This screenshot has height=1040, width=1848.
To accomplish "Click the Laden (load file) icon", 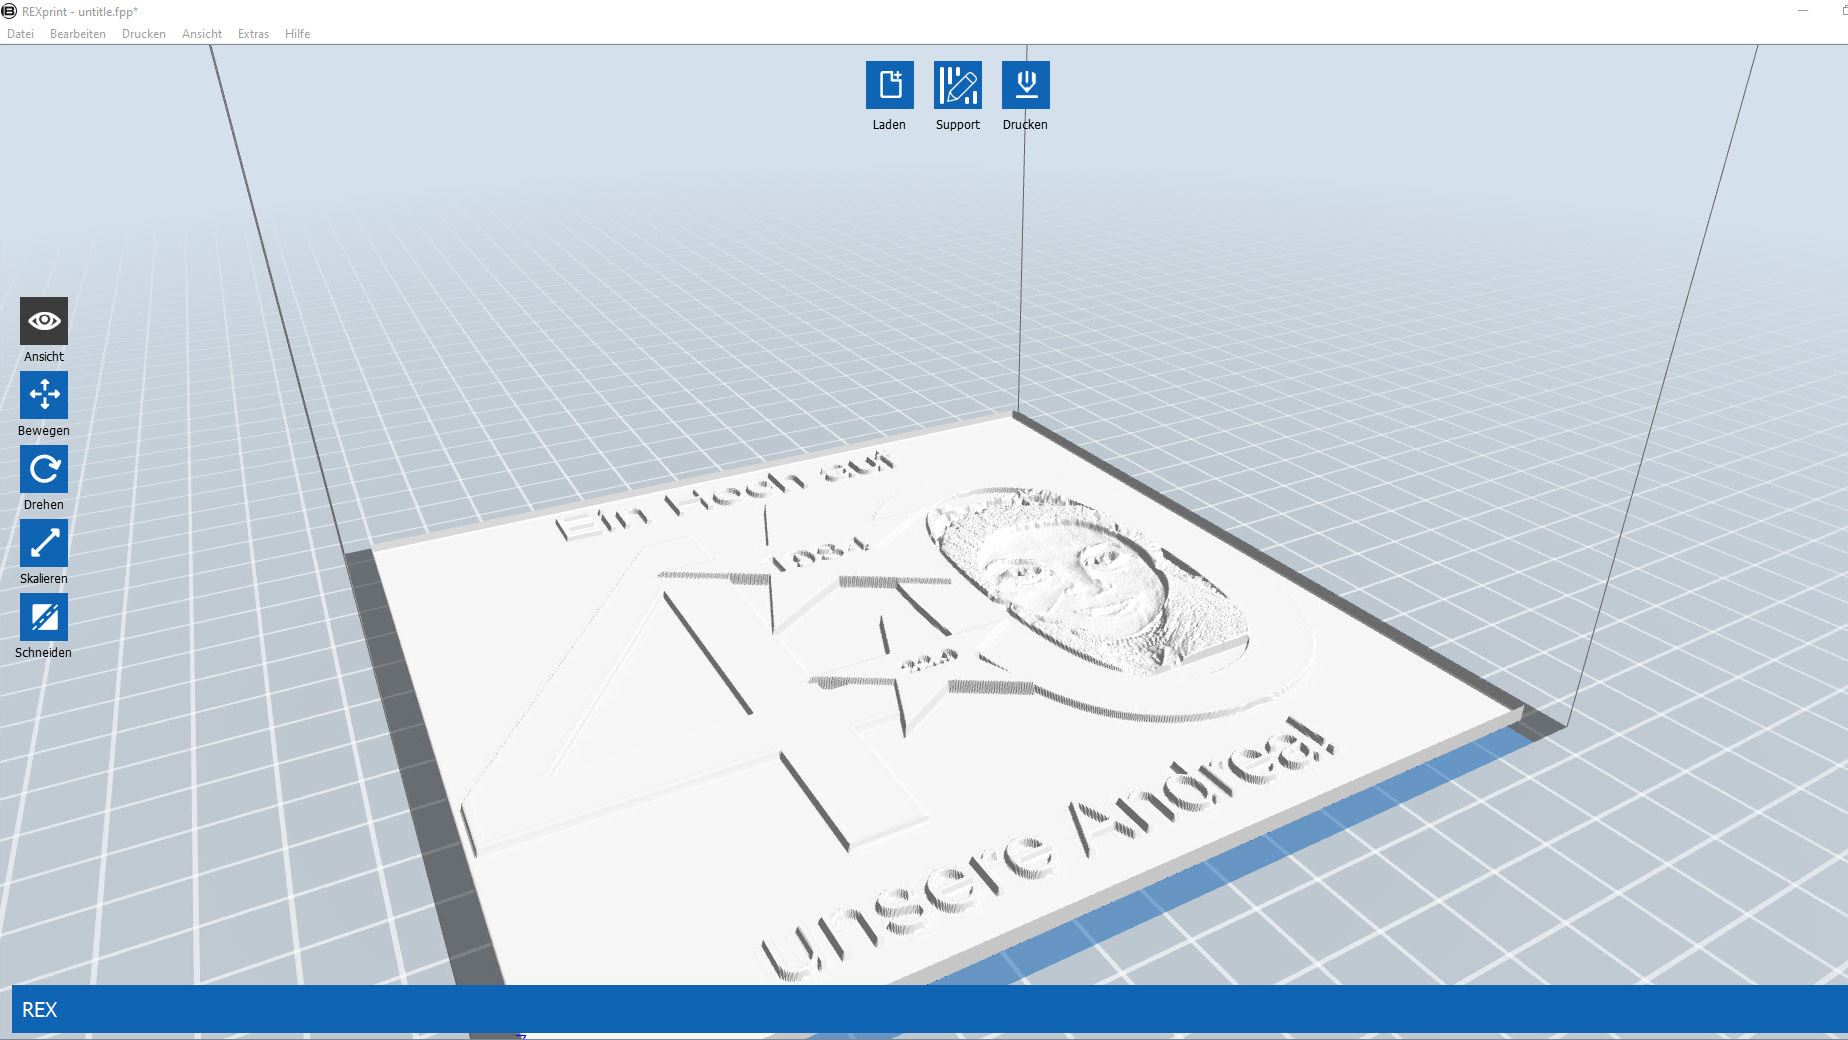I will click(x=889, y=85).
